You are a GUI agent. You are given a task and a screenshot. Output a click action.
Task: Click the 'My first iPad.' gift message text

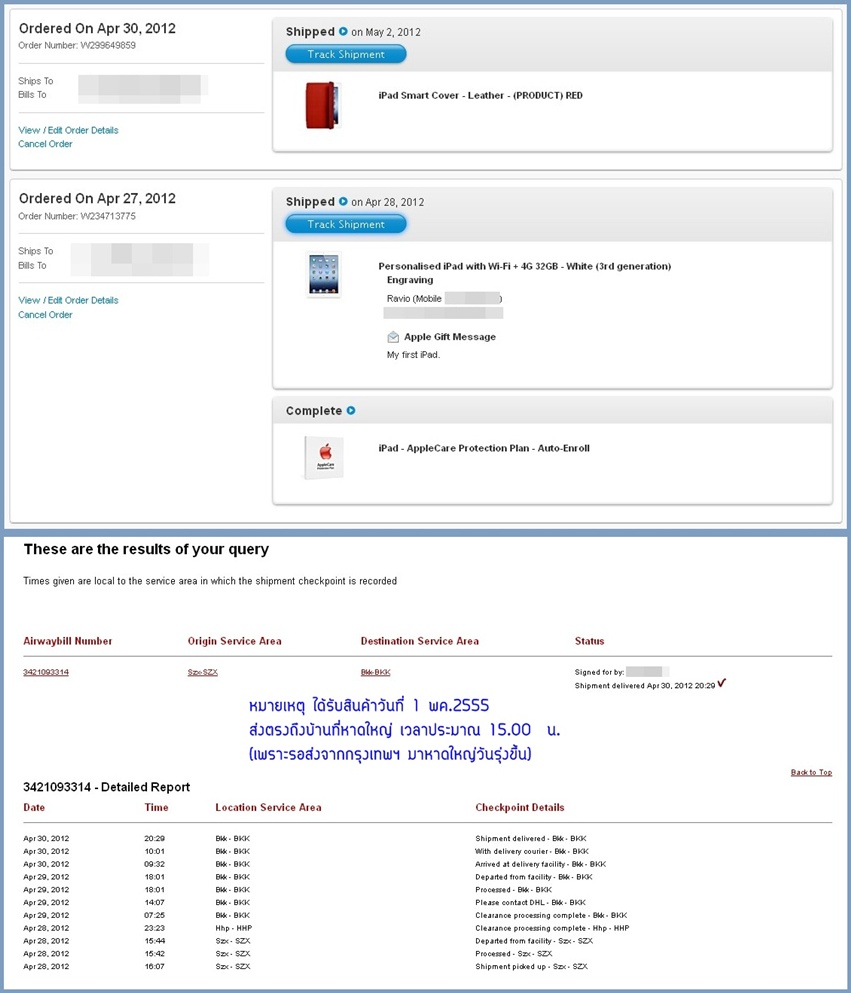pyautogui.click(x=413, y=355)
